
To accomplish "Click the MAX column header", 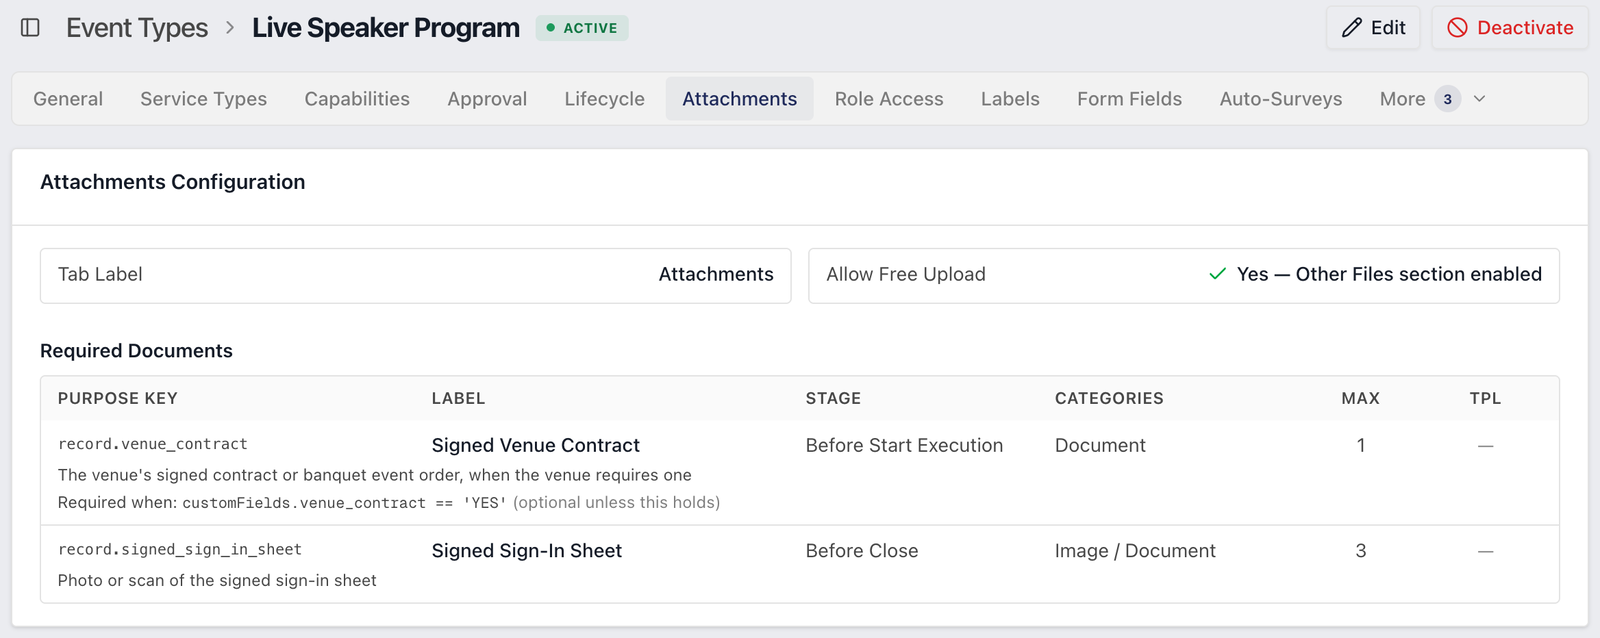I will (x=1360, y=398).
